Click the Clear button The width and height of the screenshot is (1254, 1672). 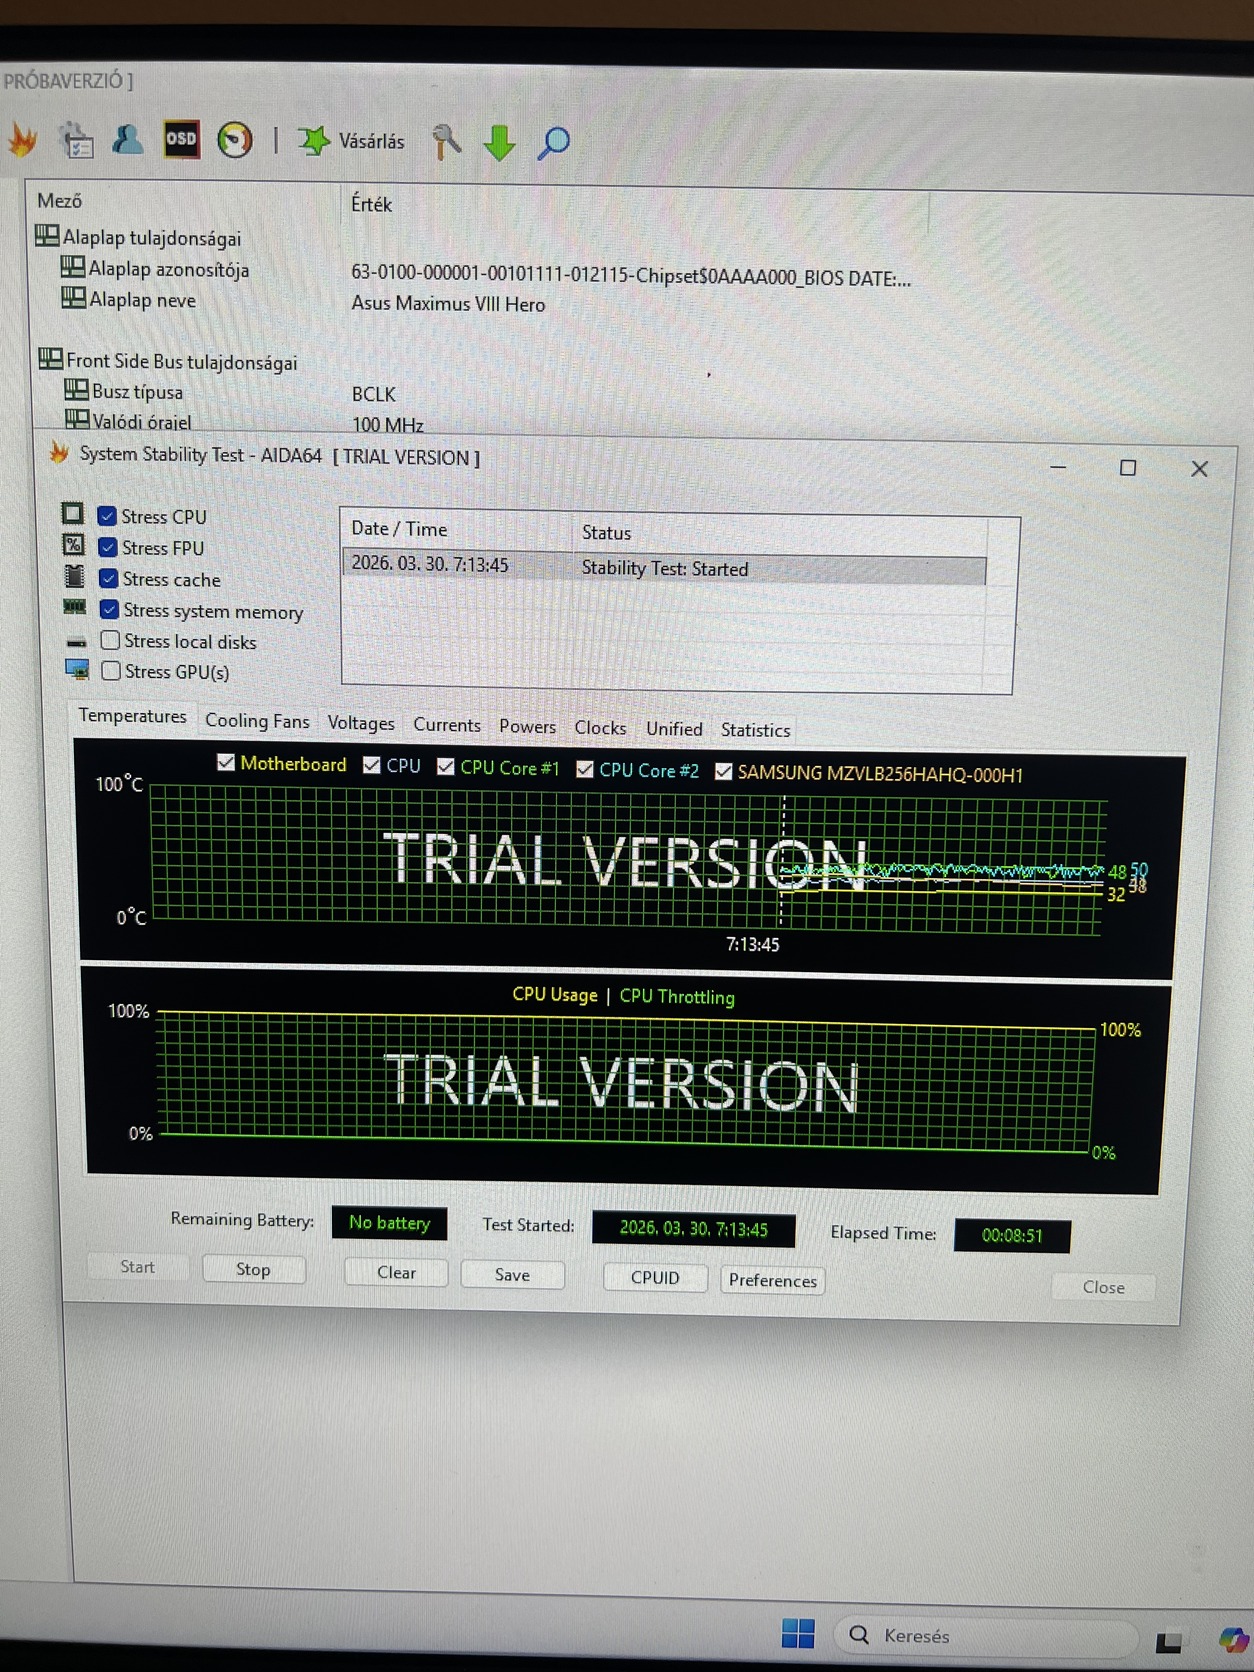[x=396, y=1272]
